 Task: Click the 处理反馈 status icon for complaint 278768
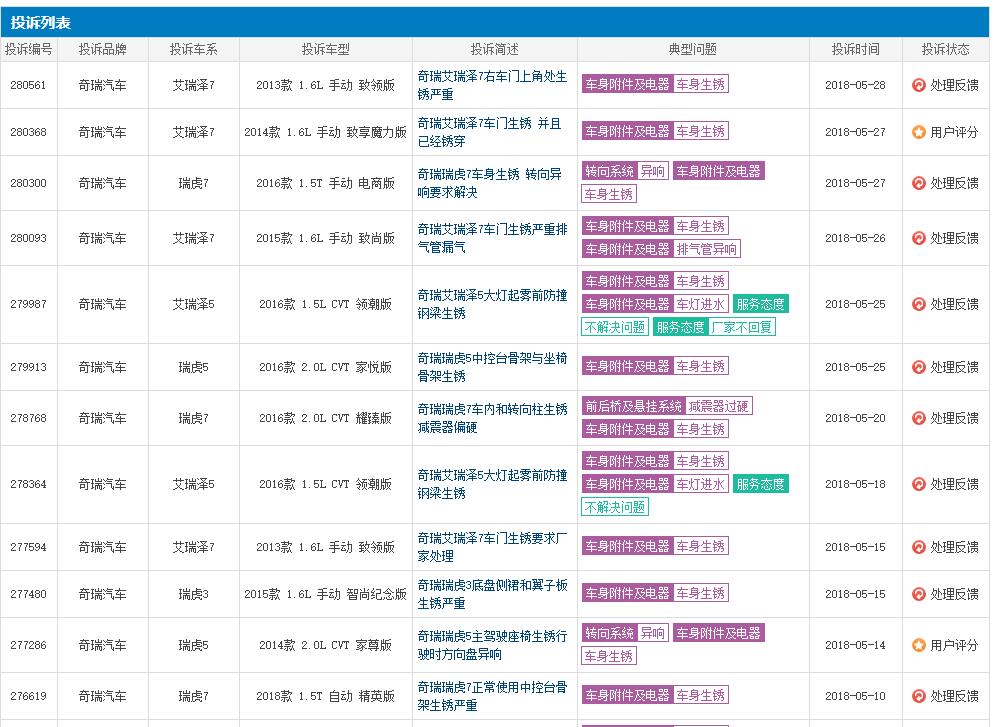point(919,418)
